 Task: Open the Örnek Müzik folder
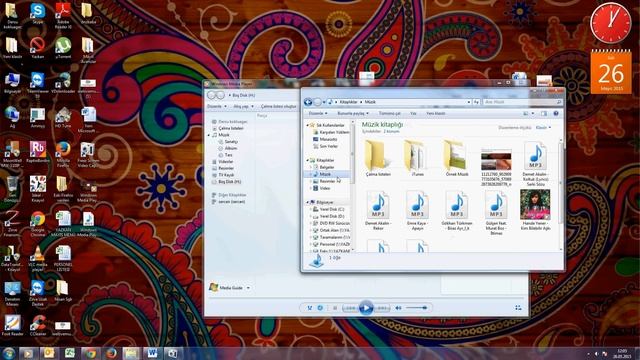(x=456, y=158)
